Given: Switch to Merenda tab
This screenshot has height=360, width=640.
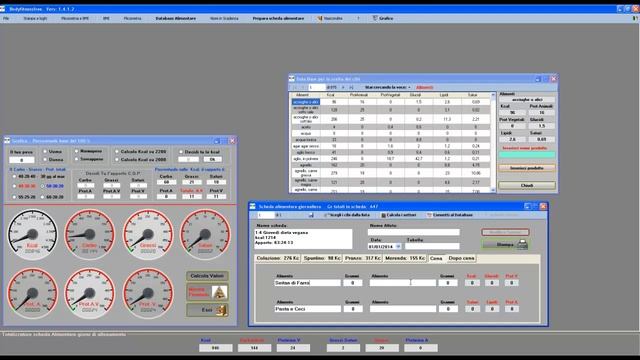Looking at the screenshot, I should [x=405, y=258].
